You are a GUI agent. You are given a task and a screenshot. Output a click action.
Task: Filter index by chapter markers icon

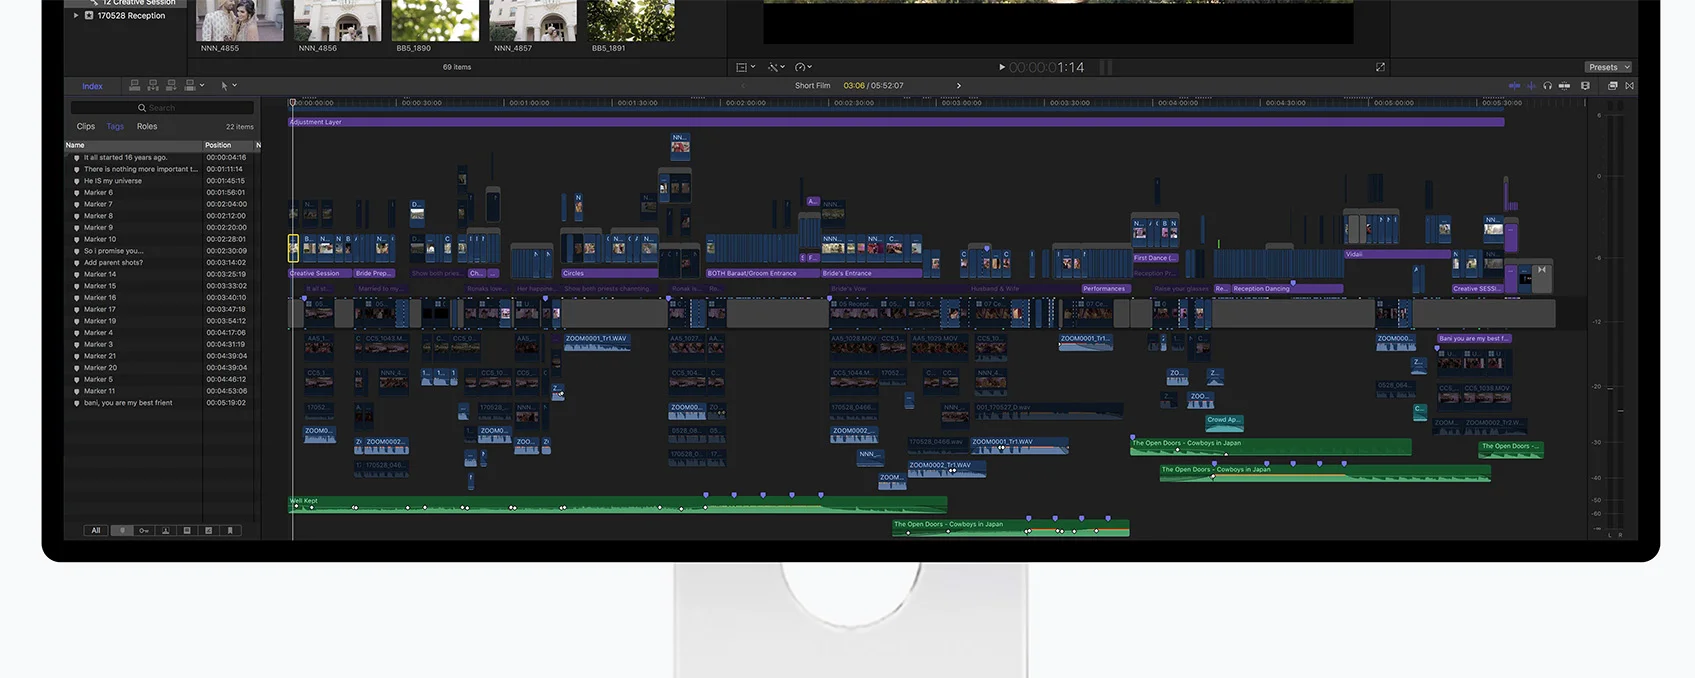coord(230,531)
